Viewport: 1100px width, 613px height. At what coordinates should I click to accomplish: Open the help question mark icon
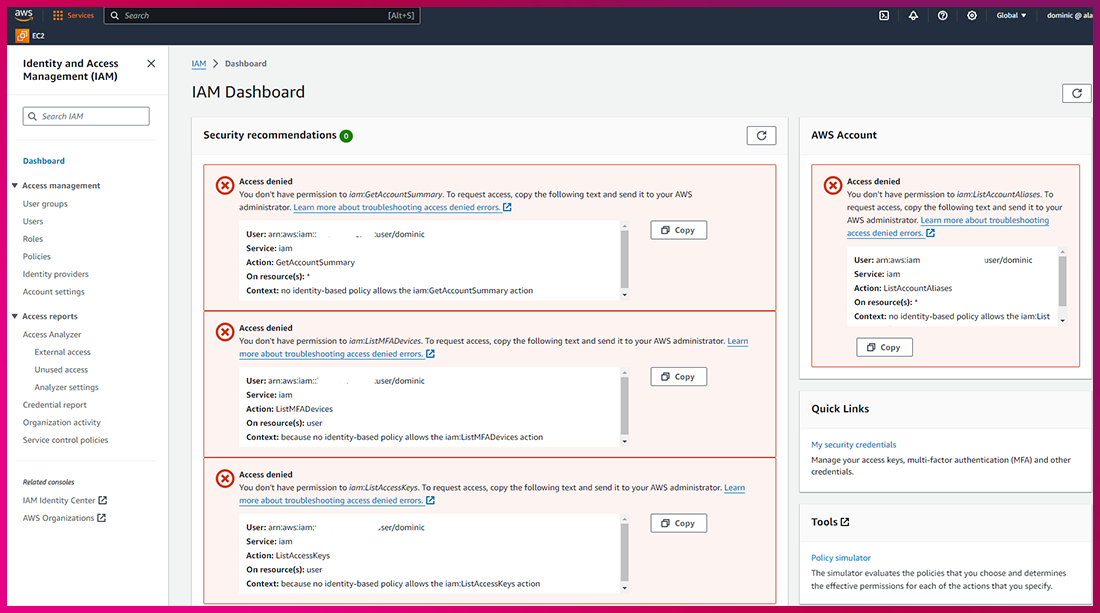coord(942,16)
